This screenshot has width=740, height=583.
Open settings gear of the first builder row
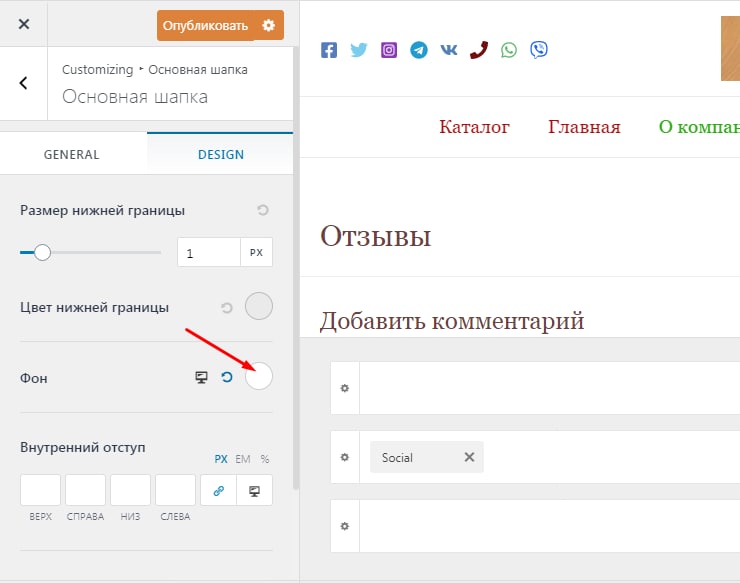pos(345,388)
